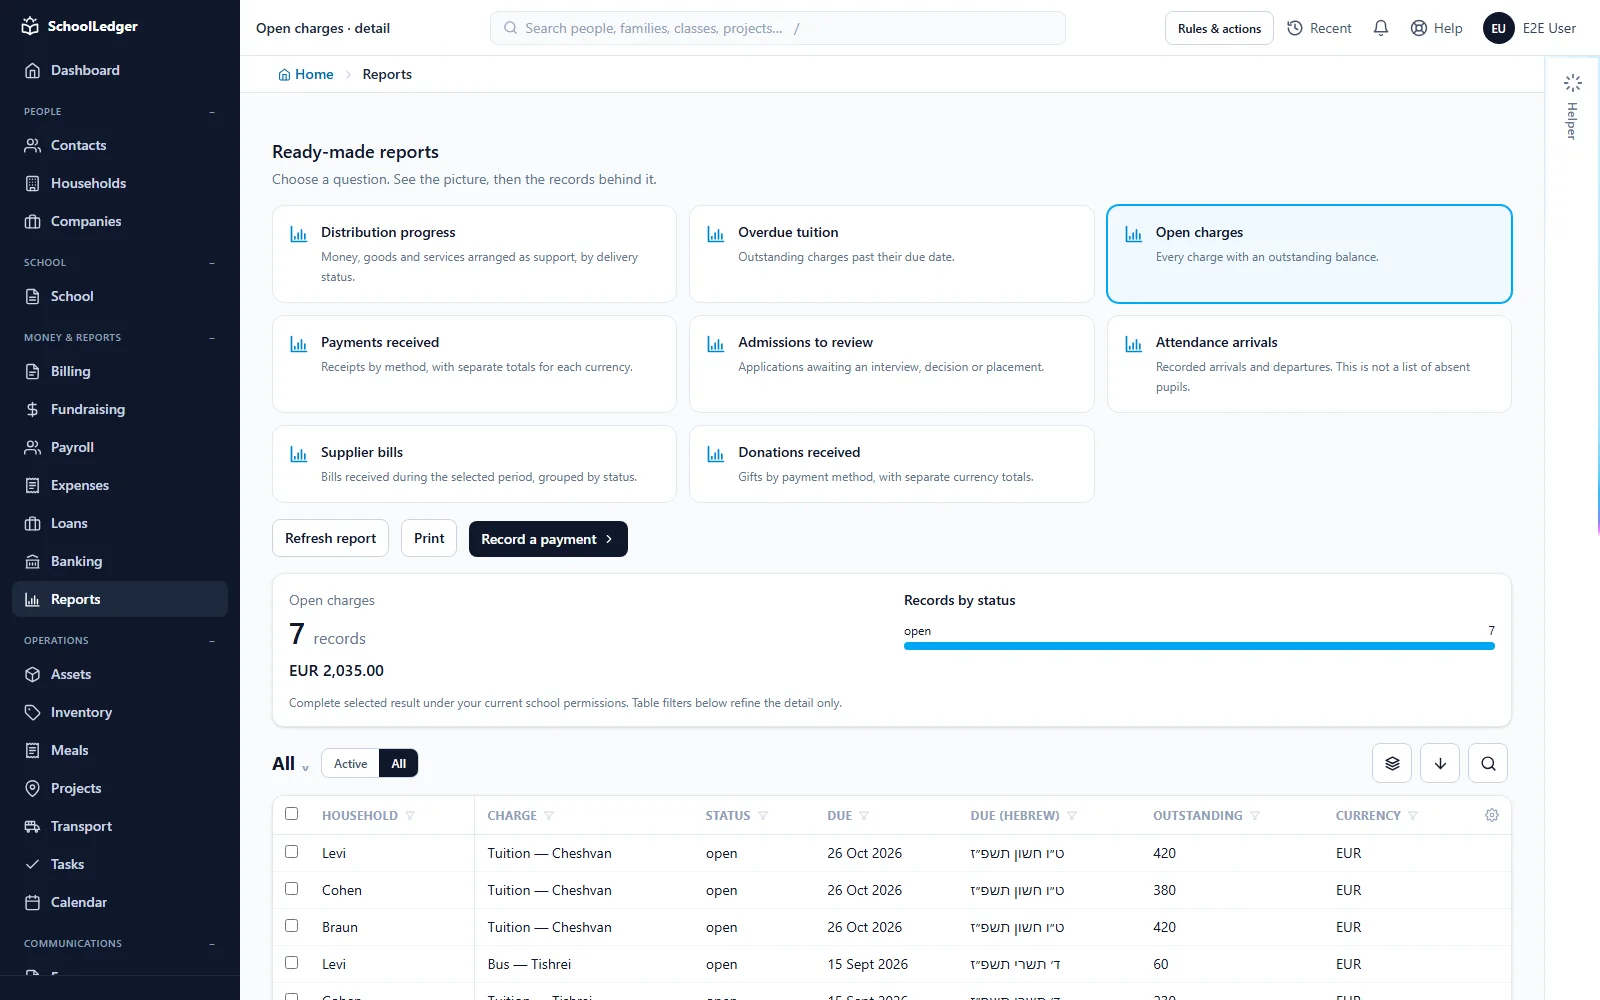Switch the view toggle to Active

point(350,763)
